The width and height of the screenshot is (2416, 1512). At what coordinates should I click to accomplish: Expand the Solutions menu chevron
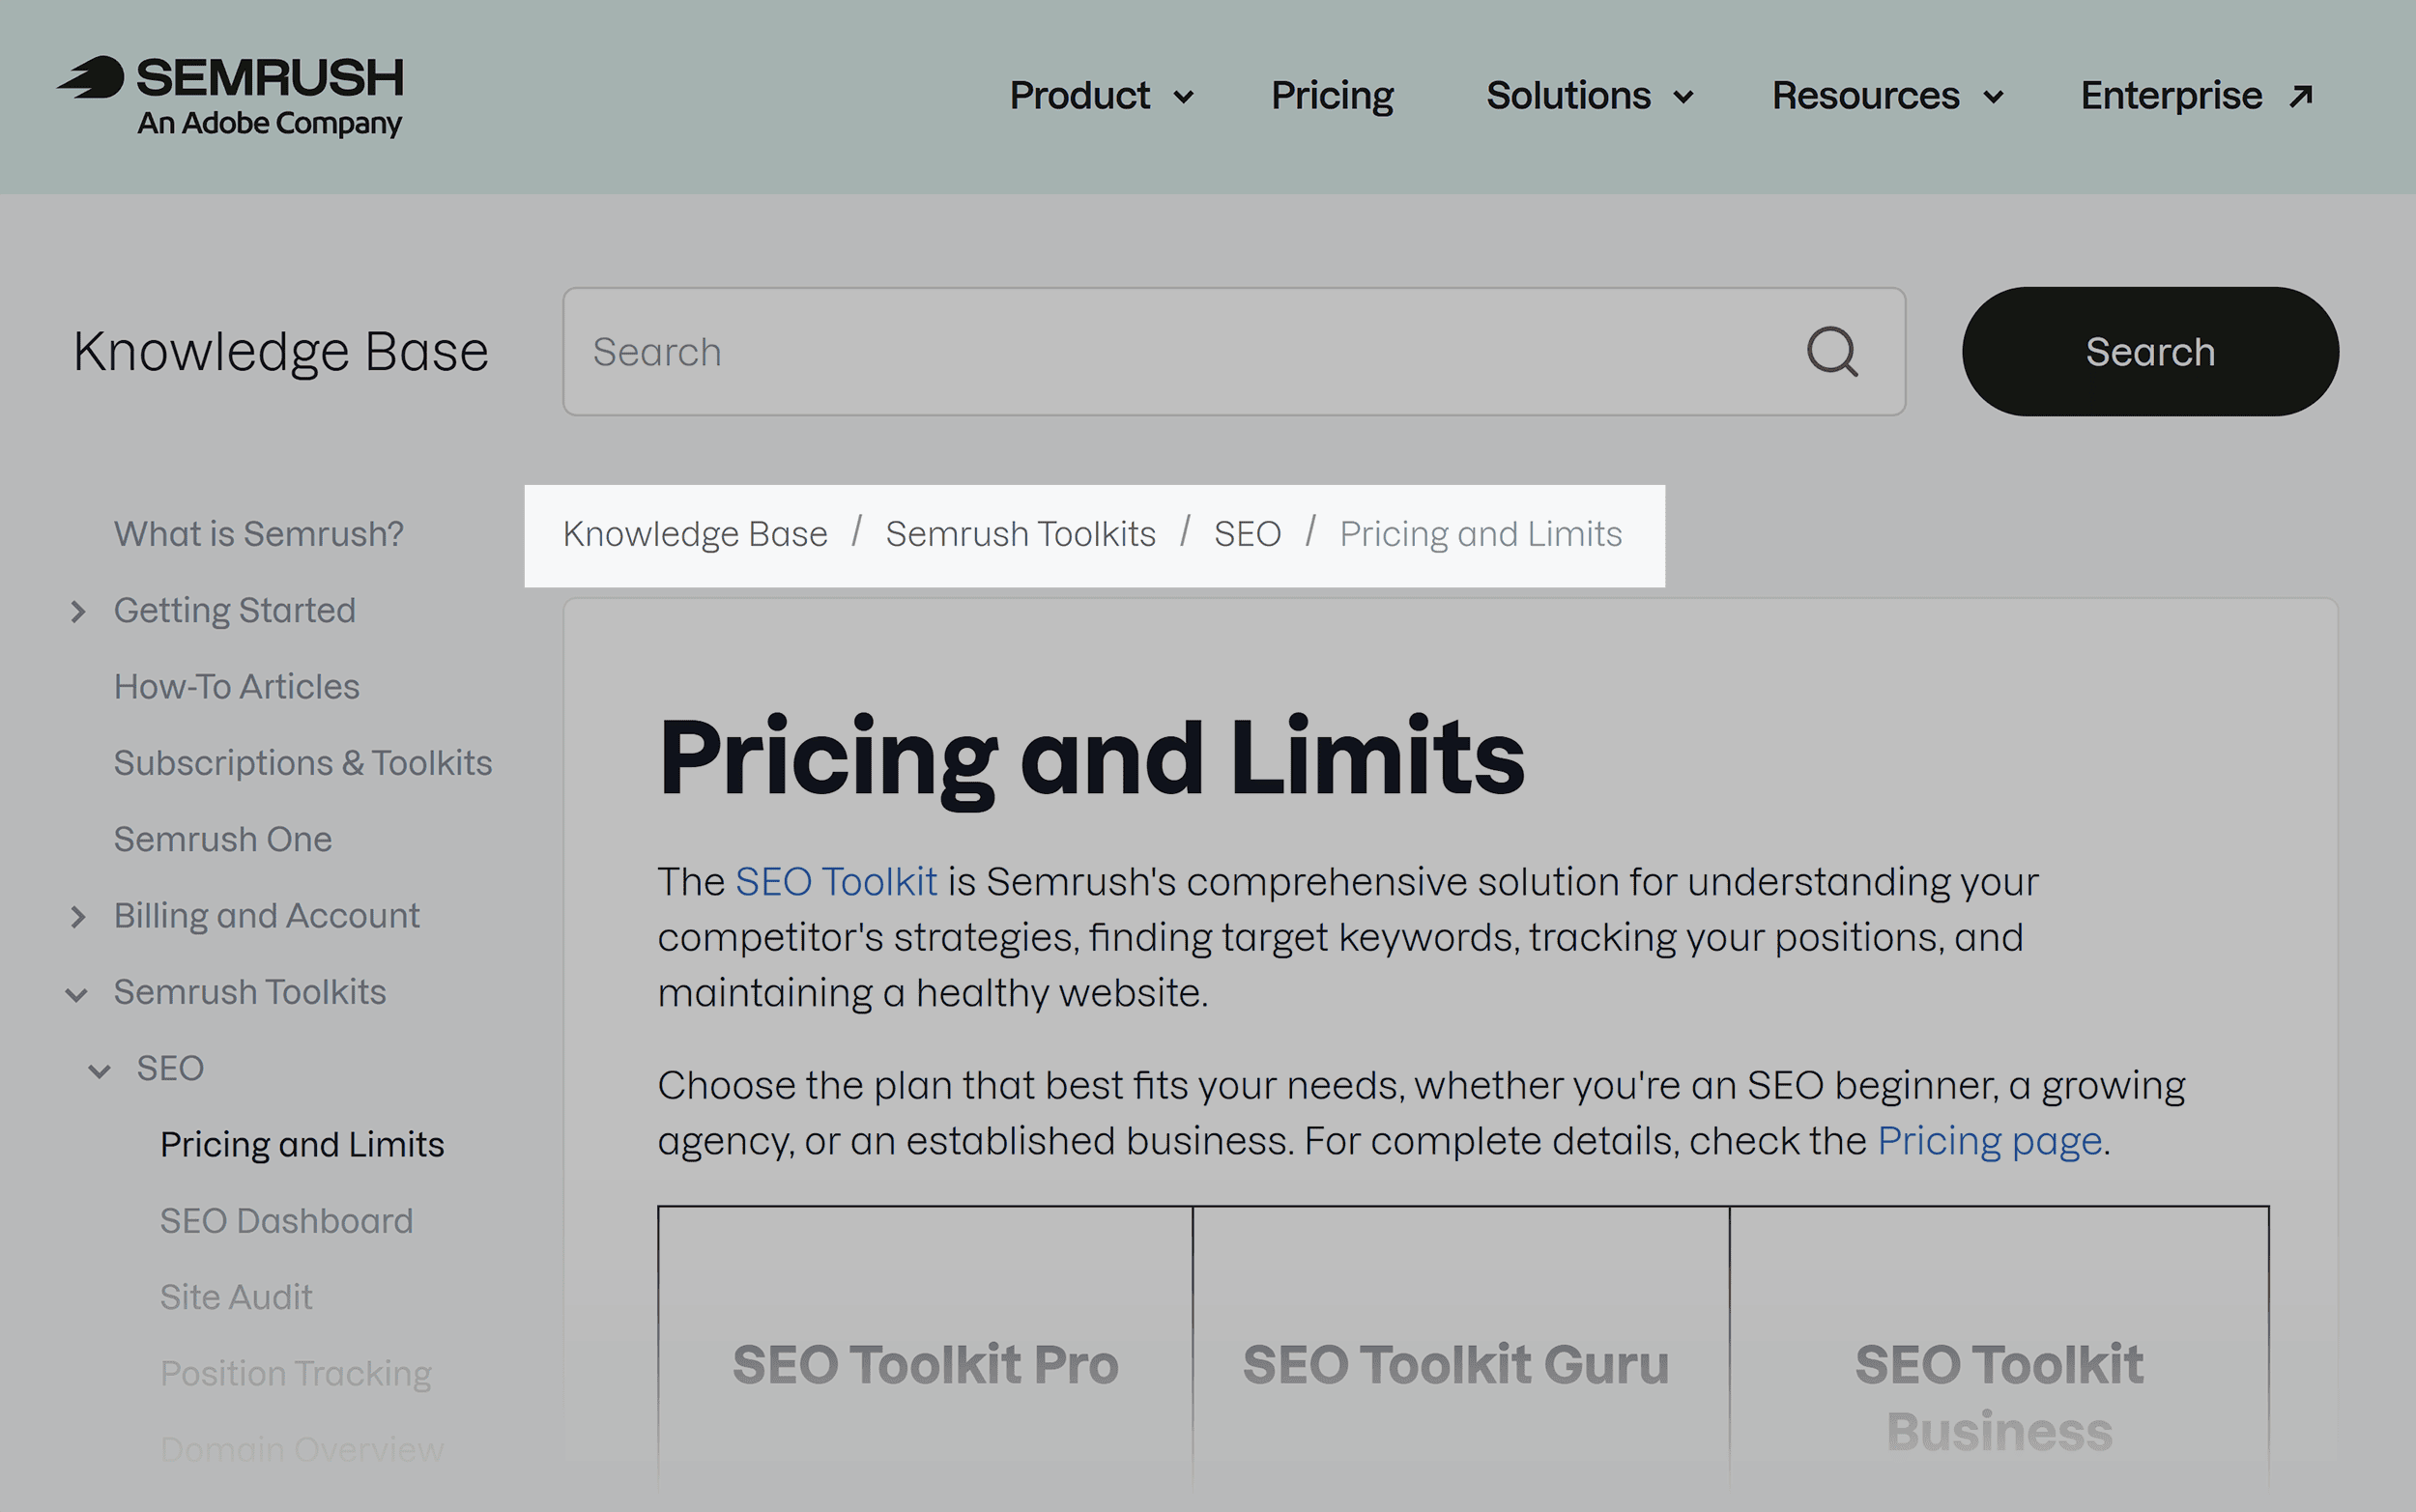click(x=1684, y=97)
